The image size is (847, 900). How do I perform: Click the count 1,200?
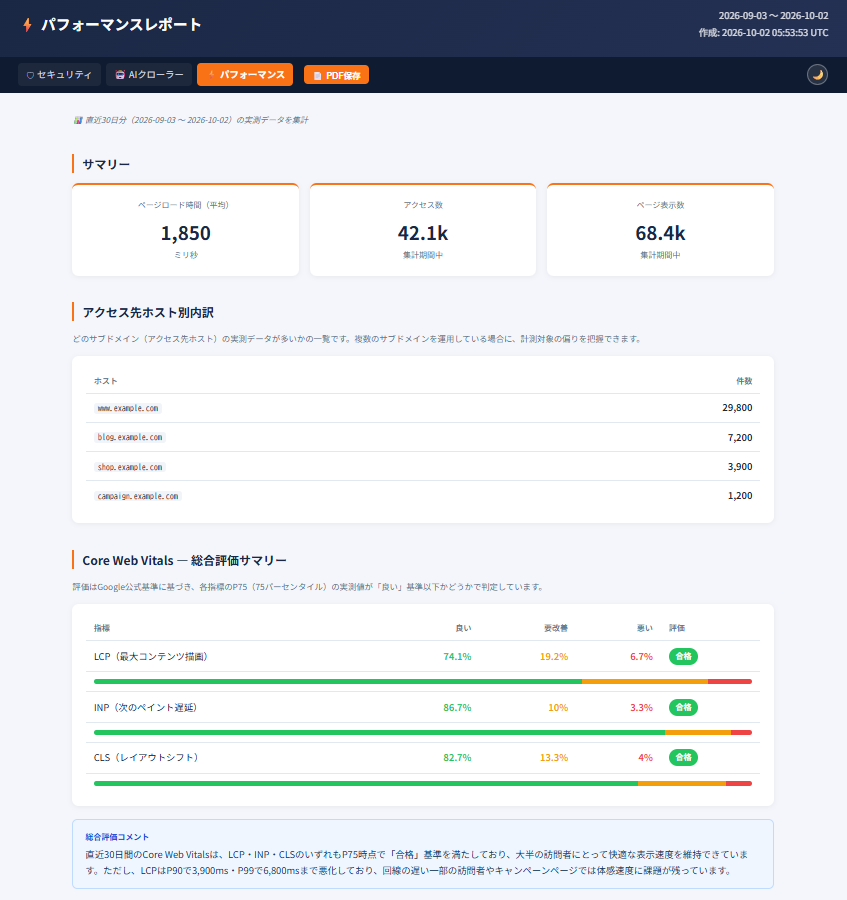click(x=740, y=495)
